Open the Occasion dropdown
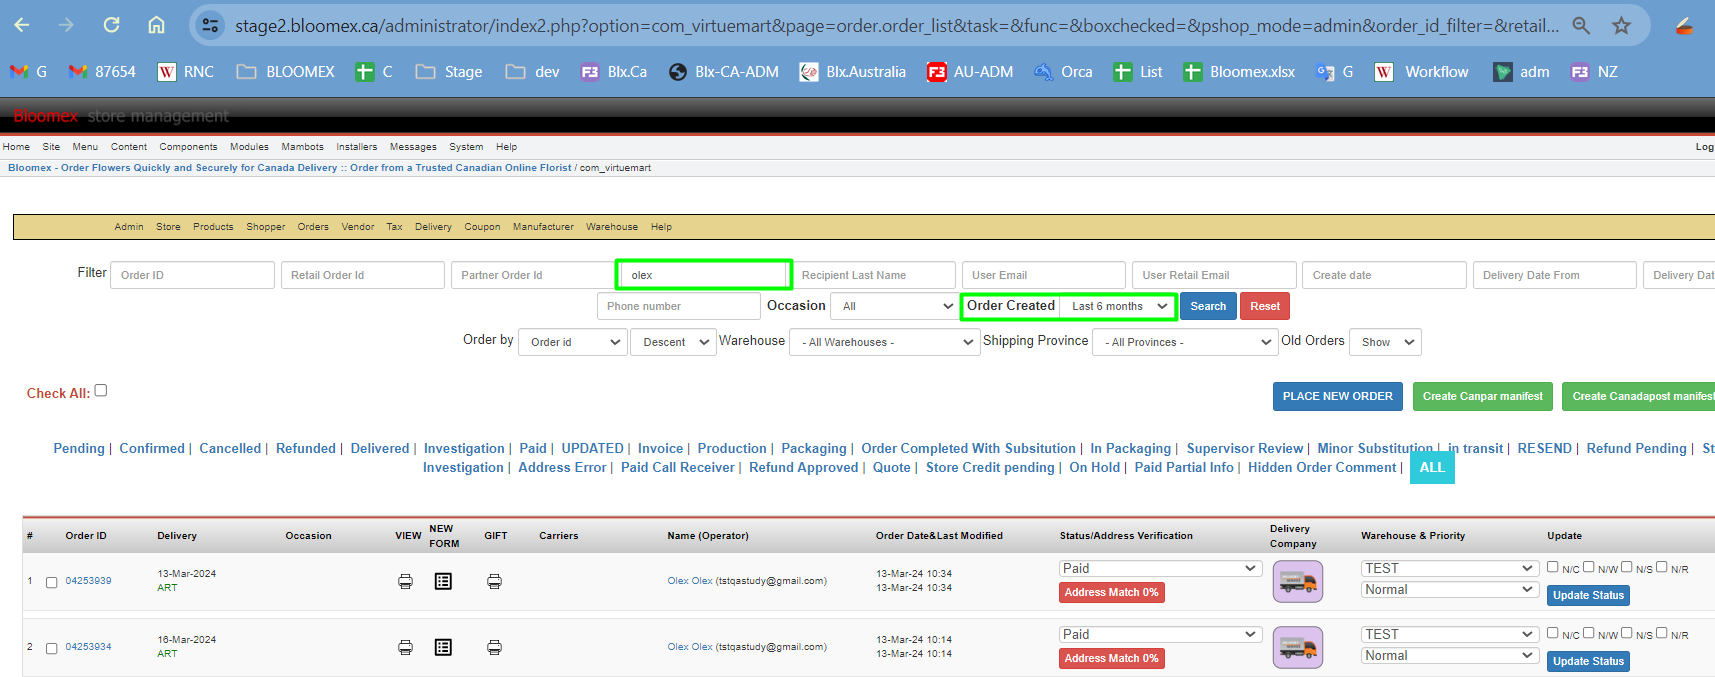This screenshot has height=677, width=1715. click(x=896, y=306)
